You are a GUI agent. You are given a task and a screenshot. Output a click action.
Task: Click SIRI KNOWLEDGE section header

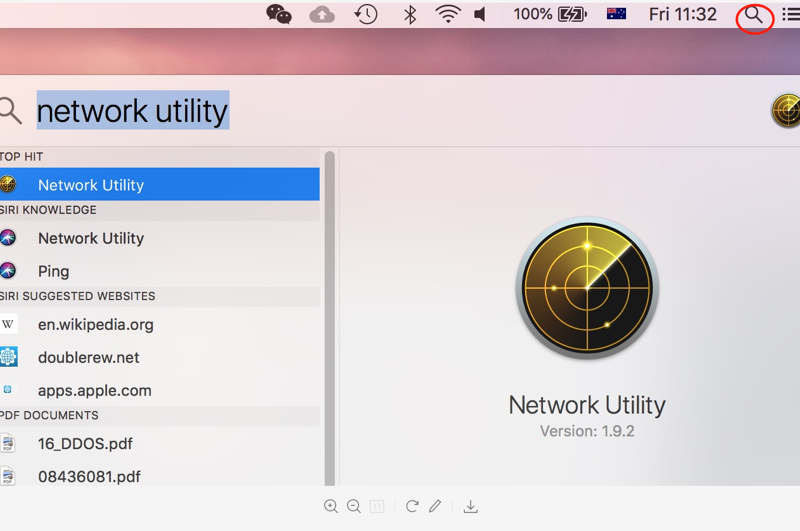48,210
